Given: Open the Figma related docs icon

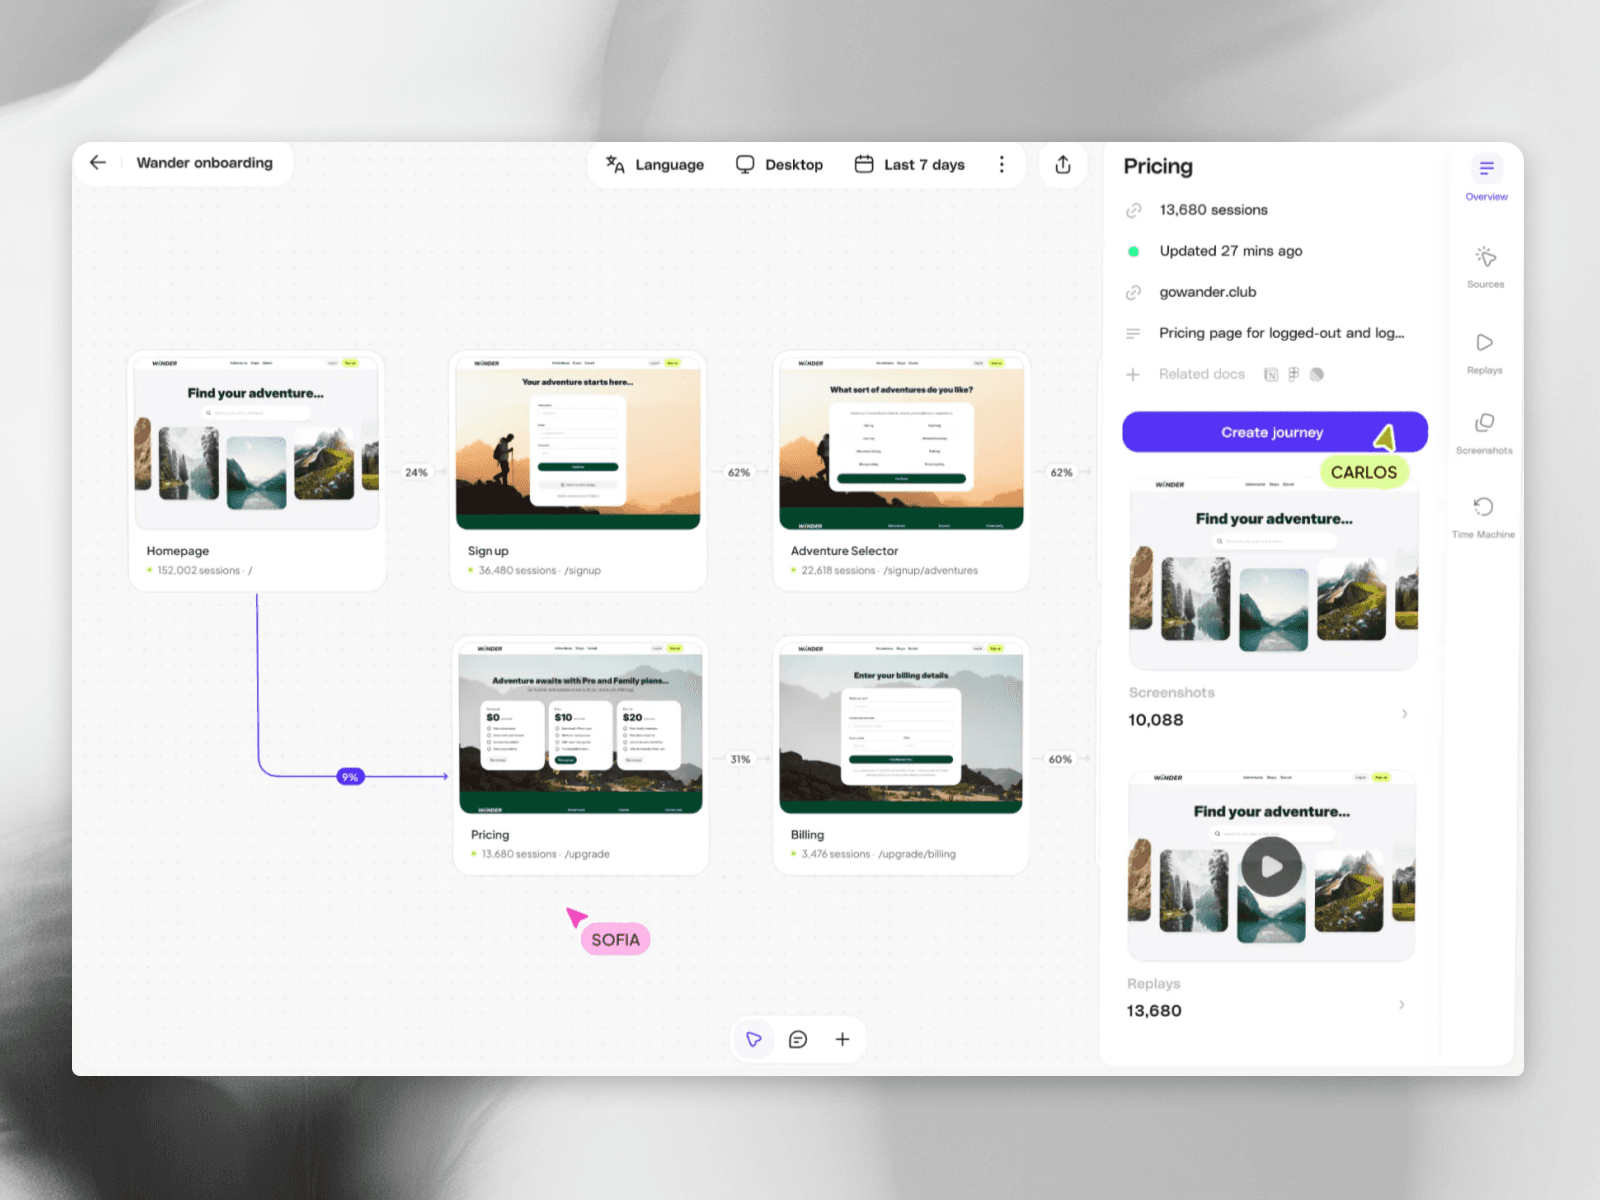Looking at the screenshot, I should 1294,374.
